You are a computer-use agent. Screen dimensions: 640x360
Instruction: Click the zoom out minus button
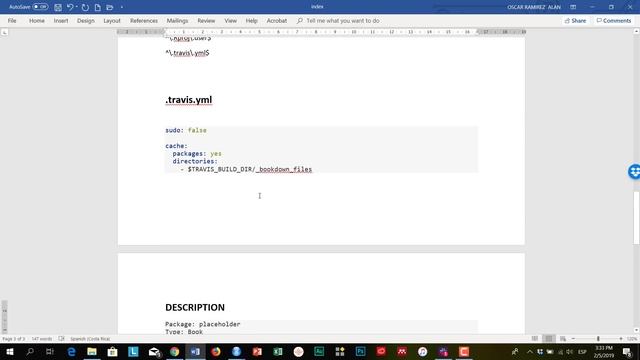(x=573, y=339)
